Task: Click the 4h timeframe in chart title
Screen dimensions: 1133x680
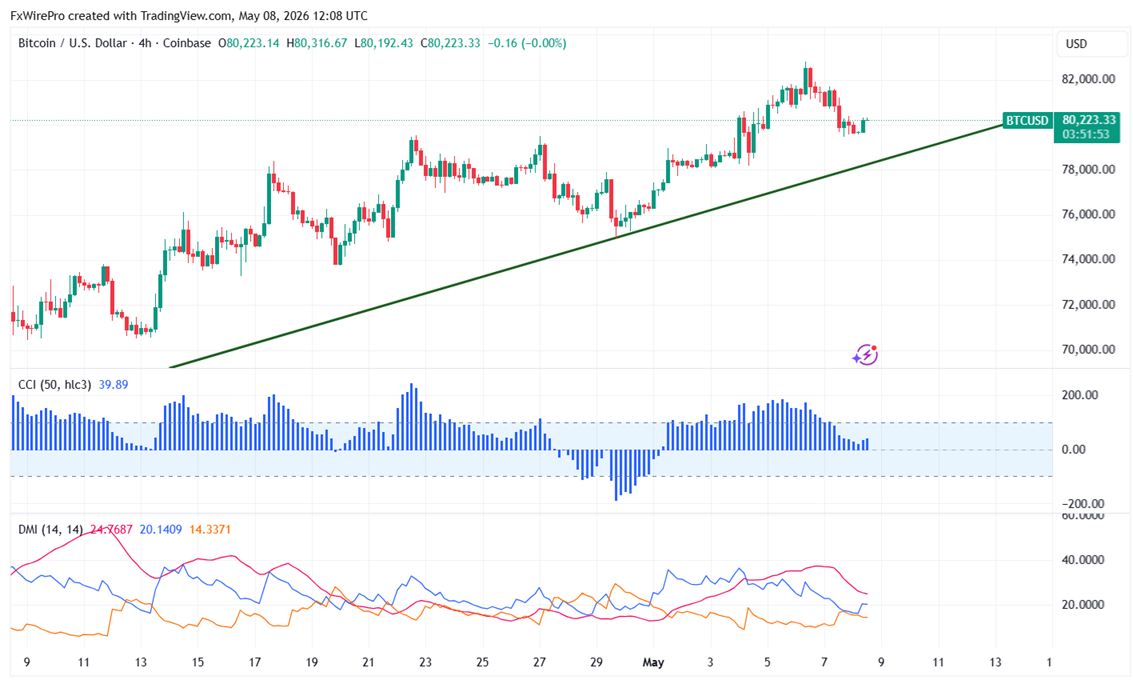Action: point(145,43)
